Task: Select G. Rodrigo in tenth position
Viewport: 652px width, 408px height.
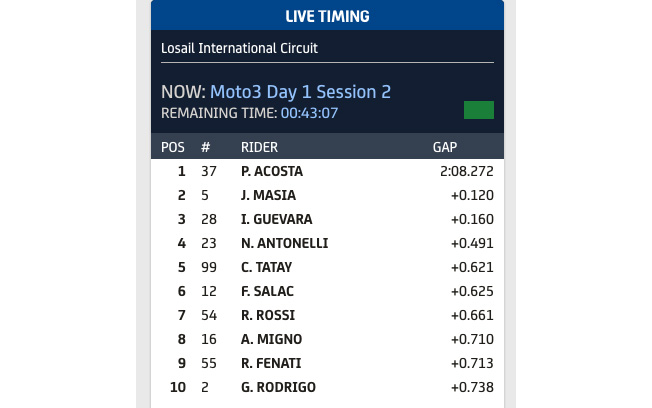Action: 277,387
